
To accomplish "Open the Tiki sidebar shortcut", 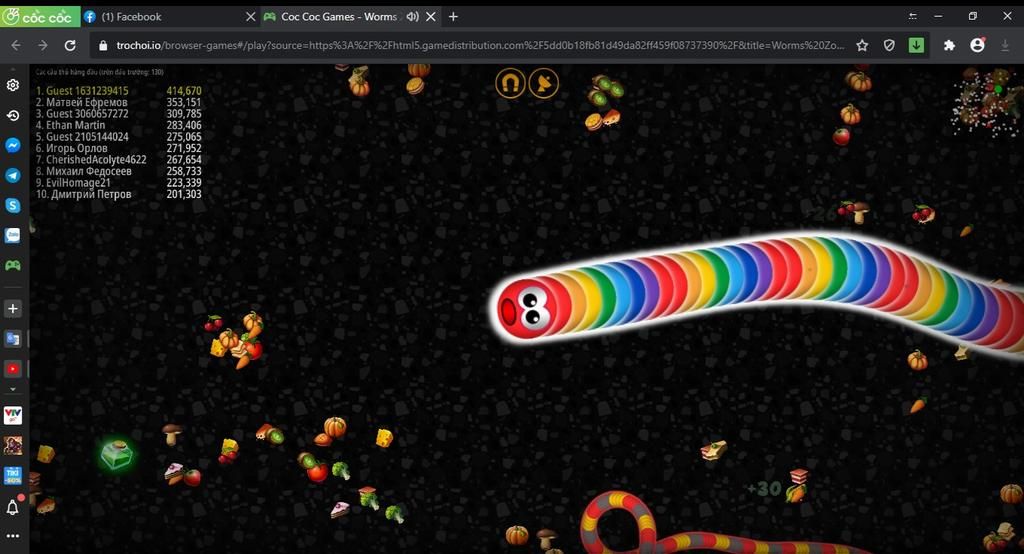I will click(12, 476).
